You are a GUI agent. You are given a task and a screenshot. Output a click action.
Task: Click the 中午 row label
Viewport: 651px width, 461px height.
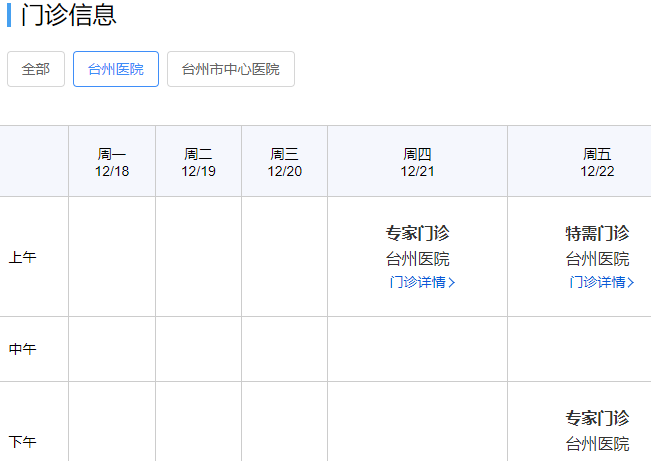click(x=23, y=349)
